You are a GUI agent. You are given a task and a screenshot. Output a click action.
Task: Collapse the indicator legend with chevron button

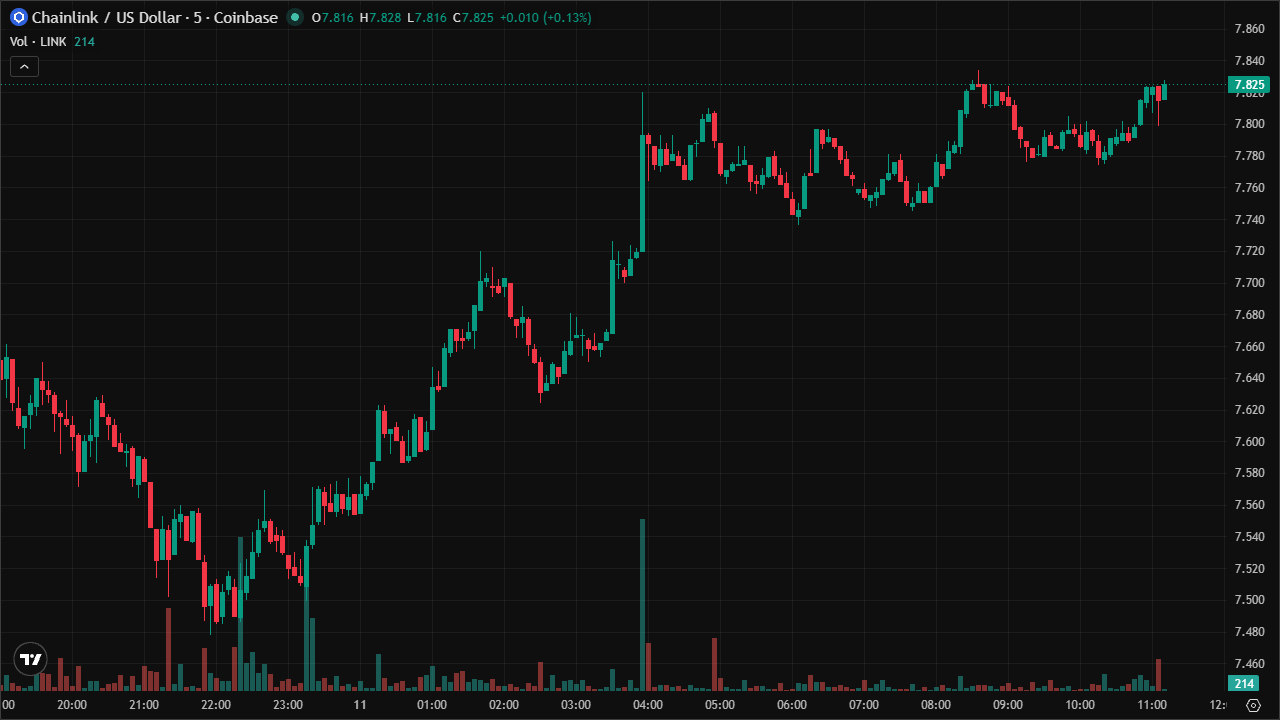[25, 67]
